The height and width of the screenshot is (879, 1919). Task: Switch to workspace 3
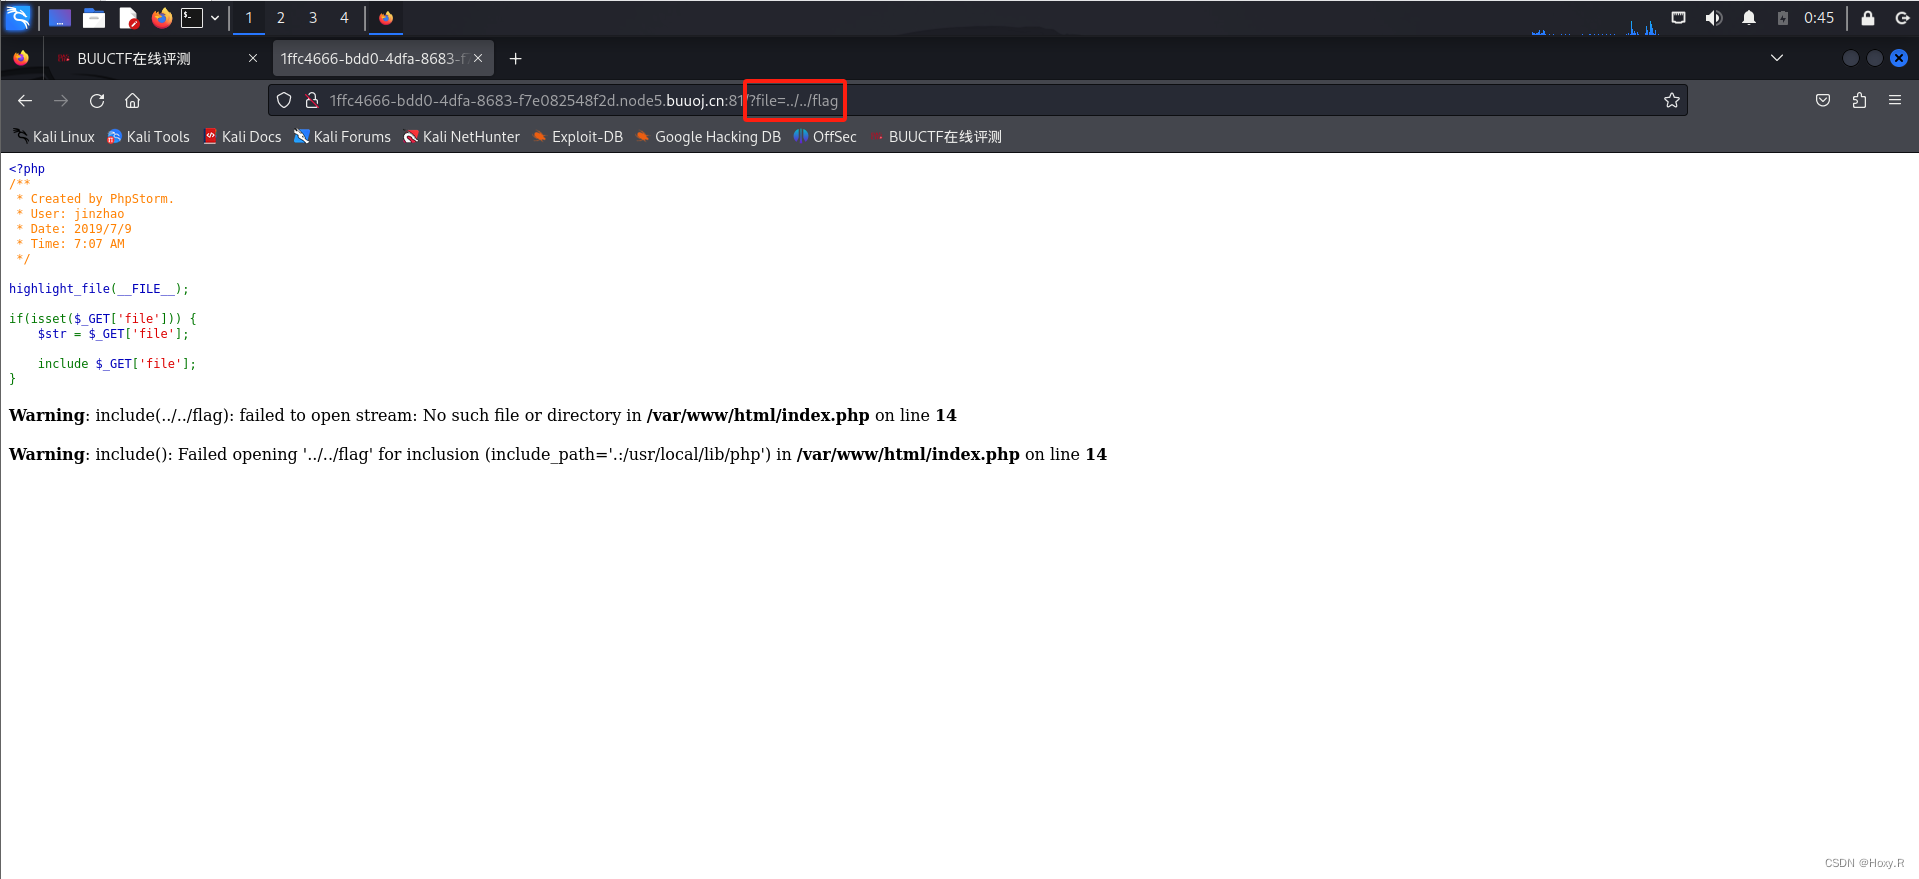313,18
